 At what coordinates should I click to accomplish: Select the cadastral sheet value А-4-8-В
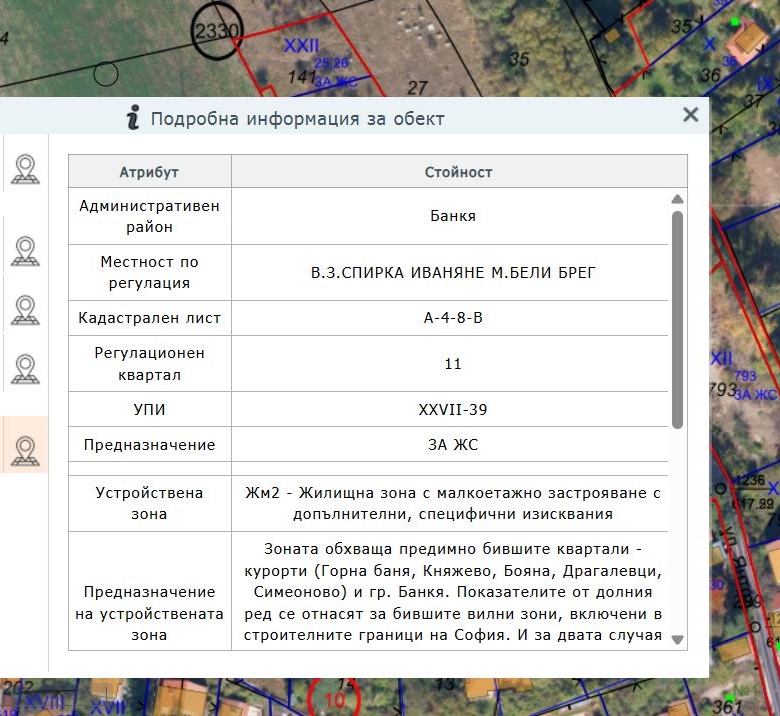click(x=453, y=317)
